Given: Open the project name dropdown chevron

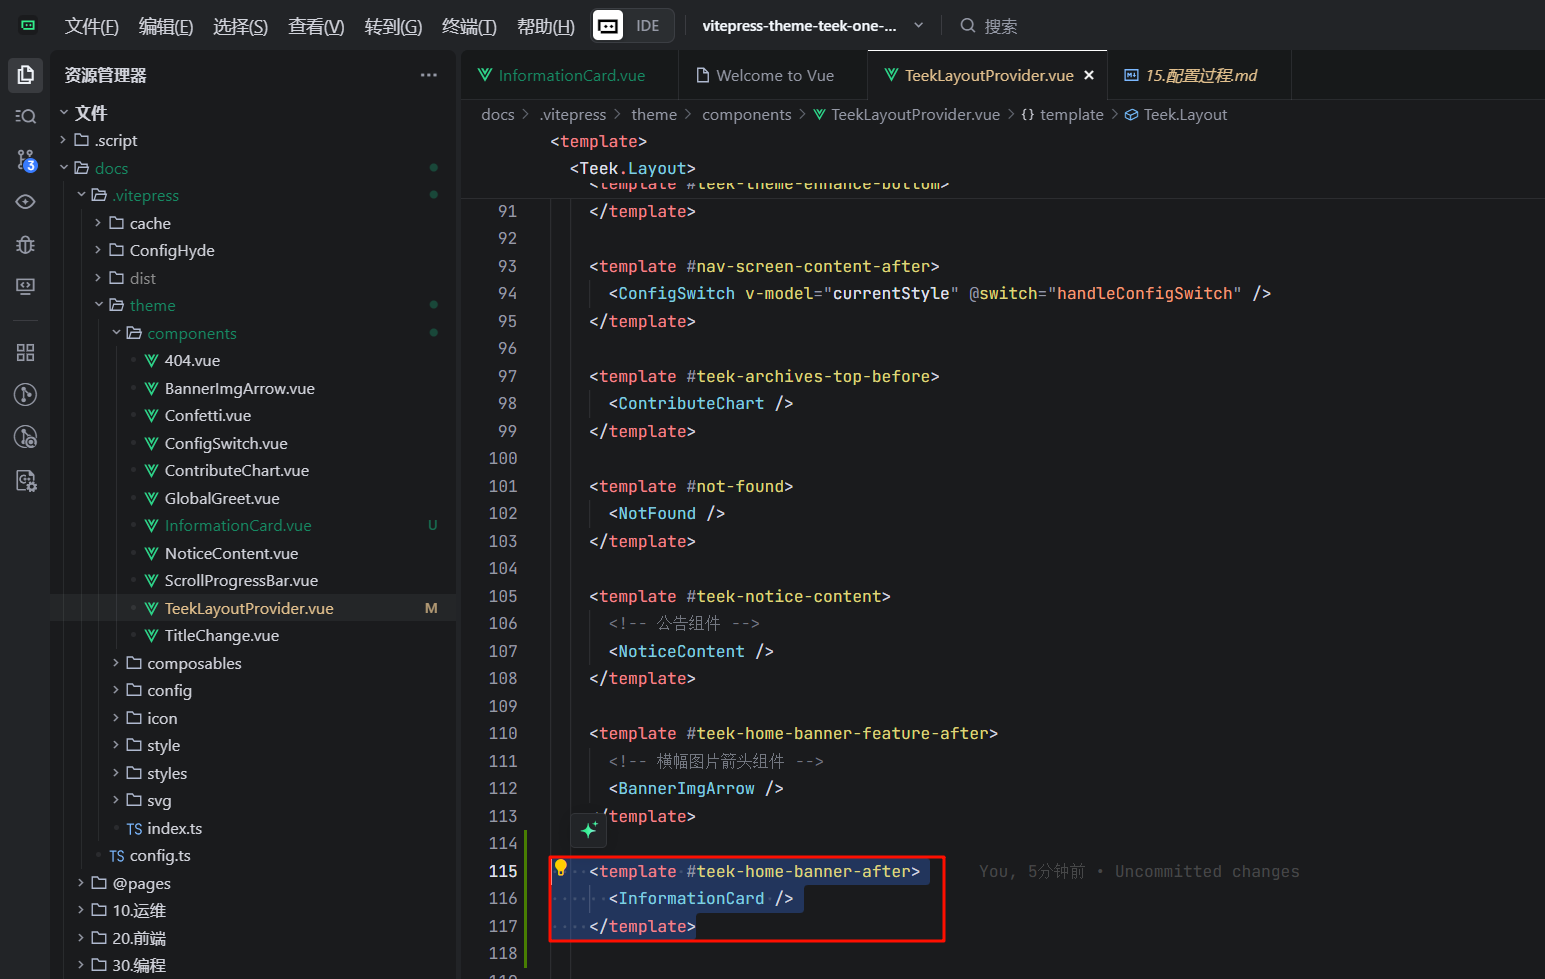Looking at the screenshot, I should [x=918, y=25].
